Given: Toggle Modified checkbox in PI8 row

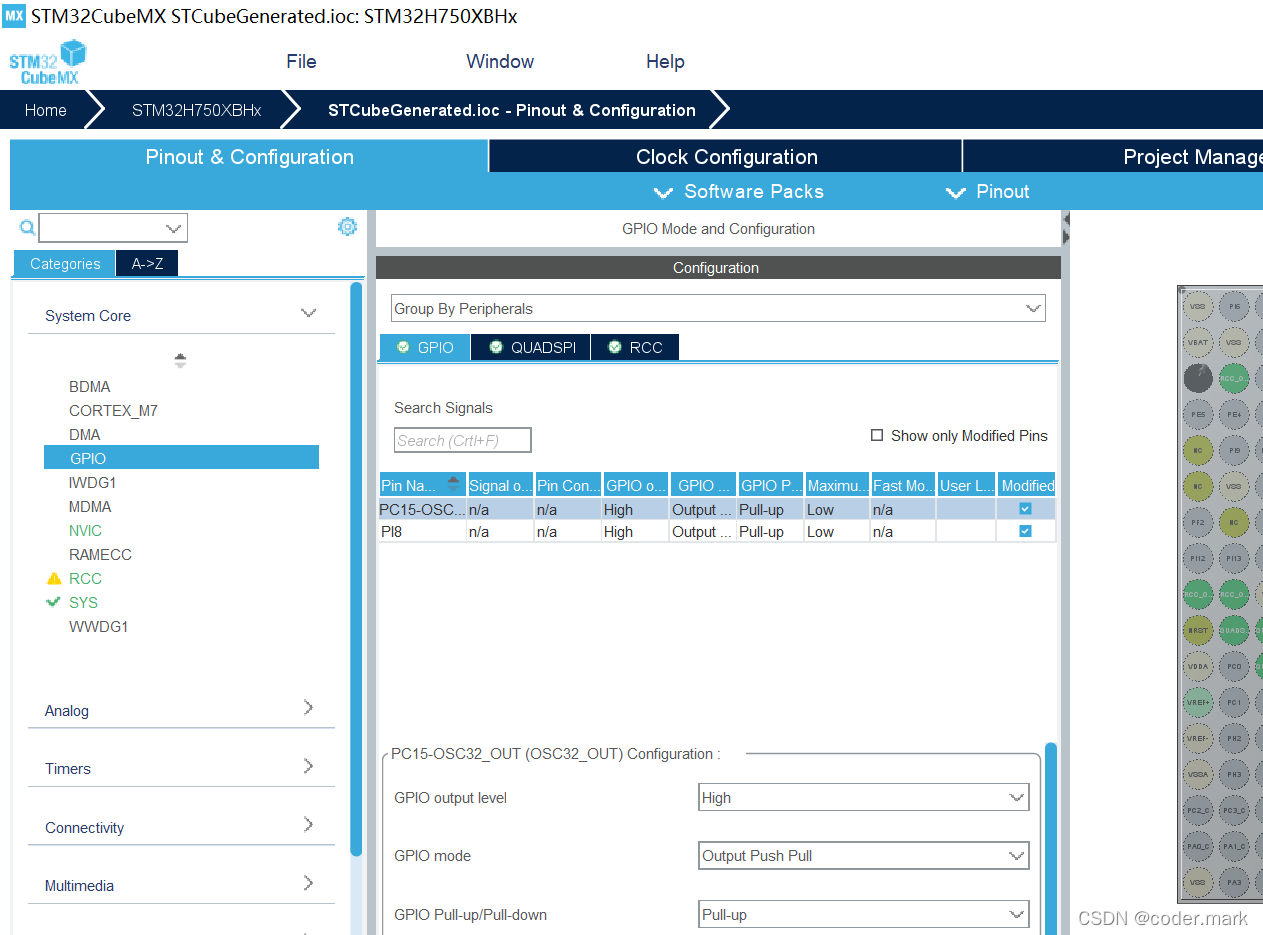Looking at the screenshot, I should (1025, 531).
